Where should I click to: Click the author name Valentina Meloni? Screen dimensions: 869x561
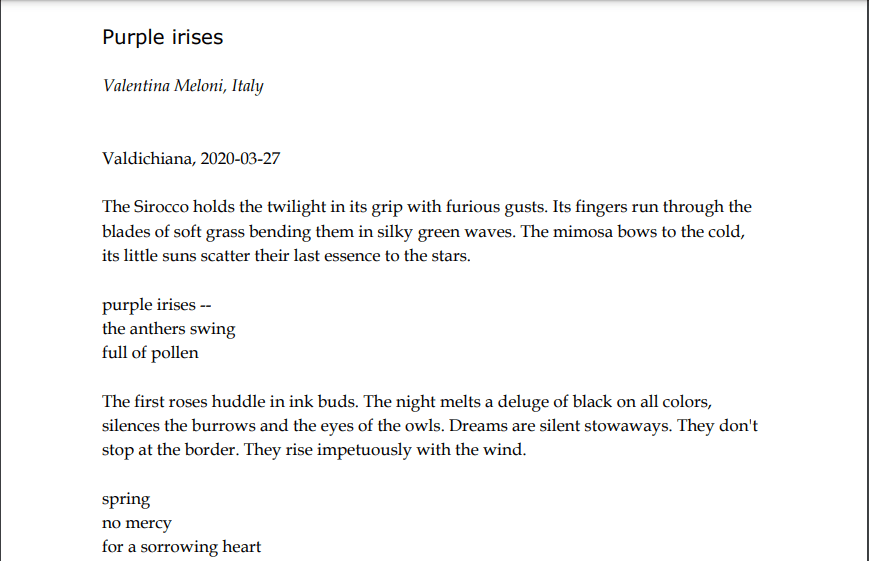click(x=164, y=86)
